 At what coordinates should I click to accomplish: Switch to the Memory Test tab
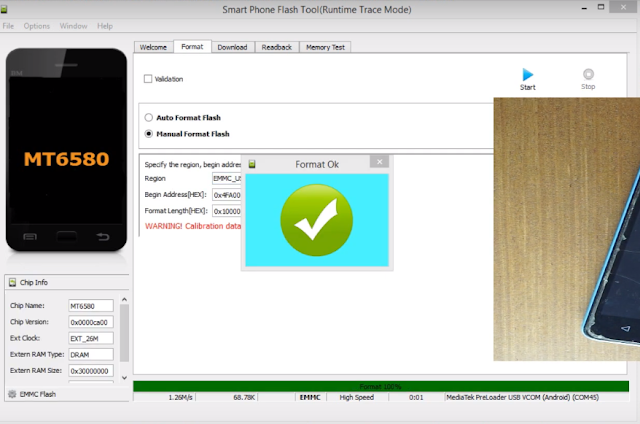[x=325, y=47]
